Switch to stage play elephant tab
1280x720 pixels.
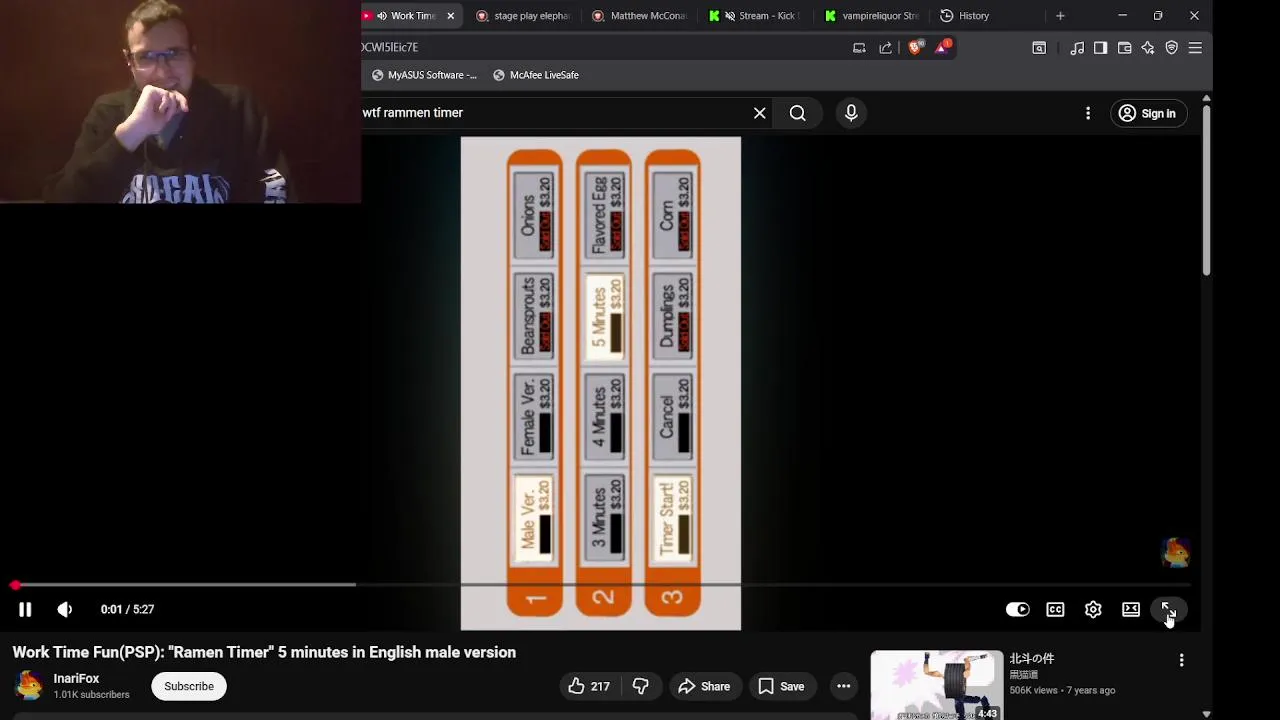coord(523,16)
